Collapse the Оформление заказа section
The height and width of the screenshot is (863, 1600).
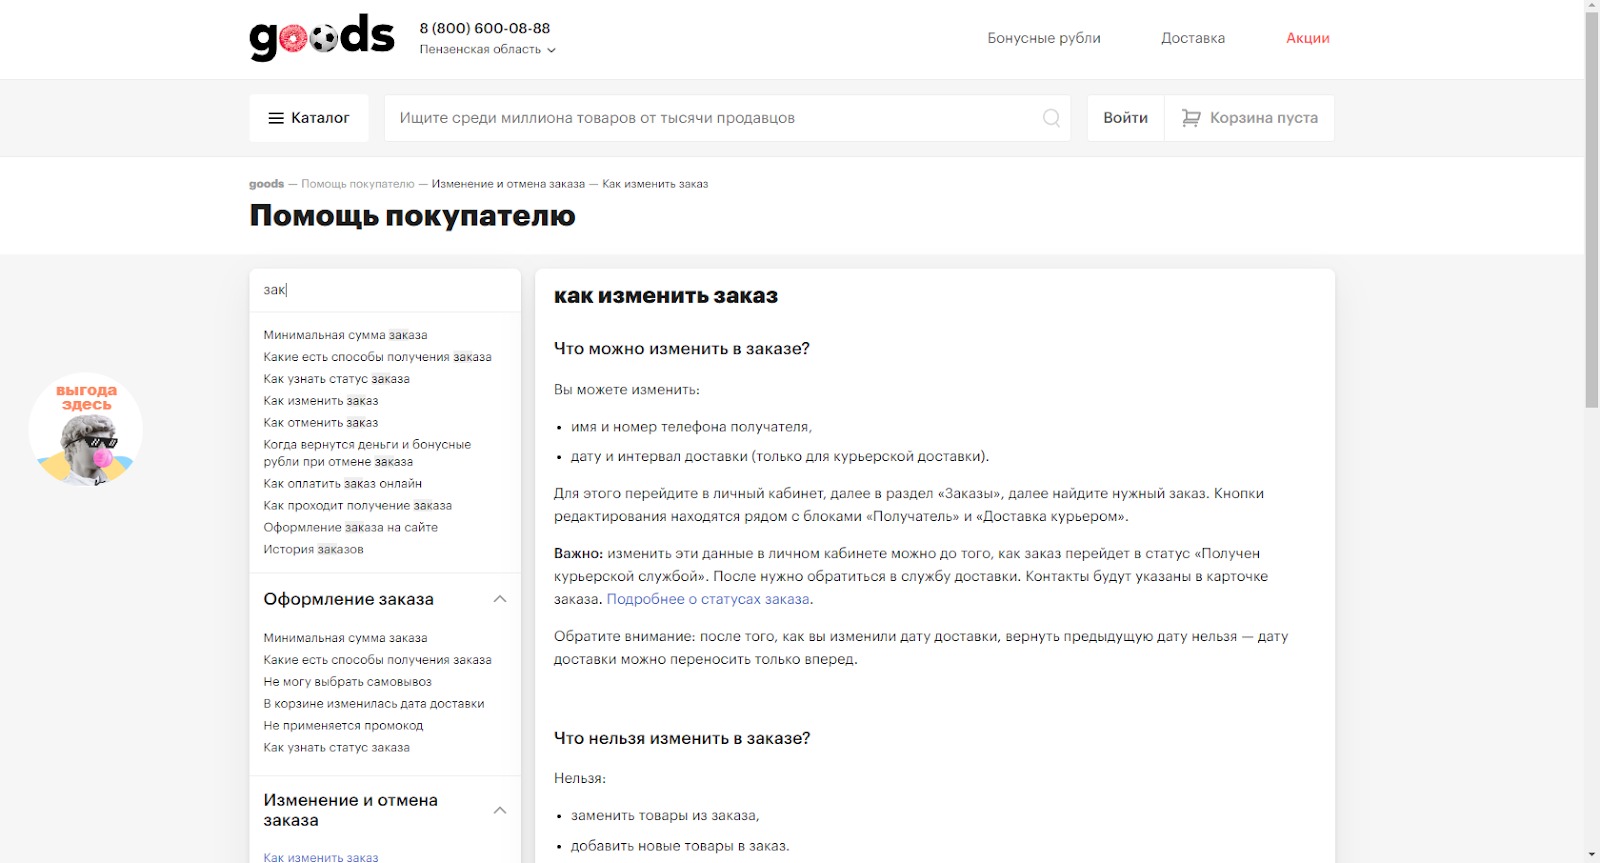(x=500, y=599)
